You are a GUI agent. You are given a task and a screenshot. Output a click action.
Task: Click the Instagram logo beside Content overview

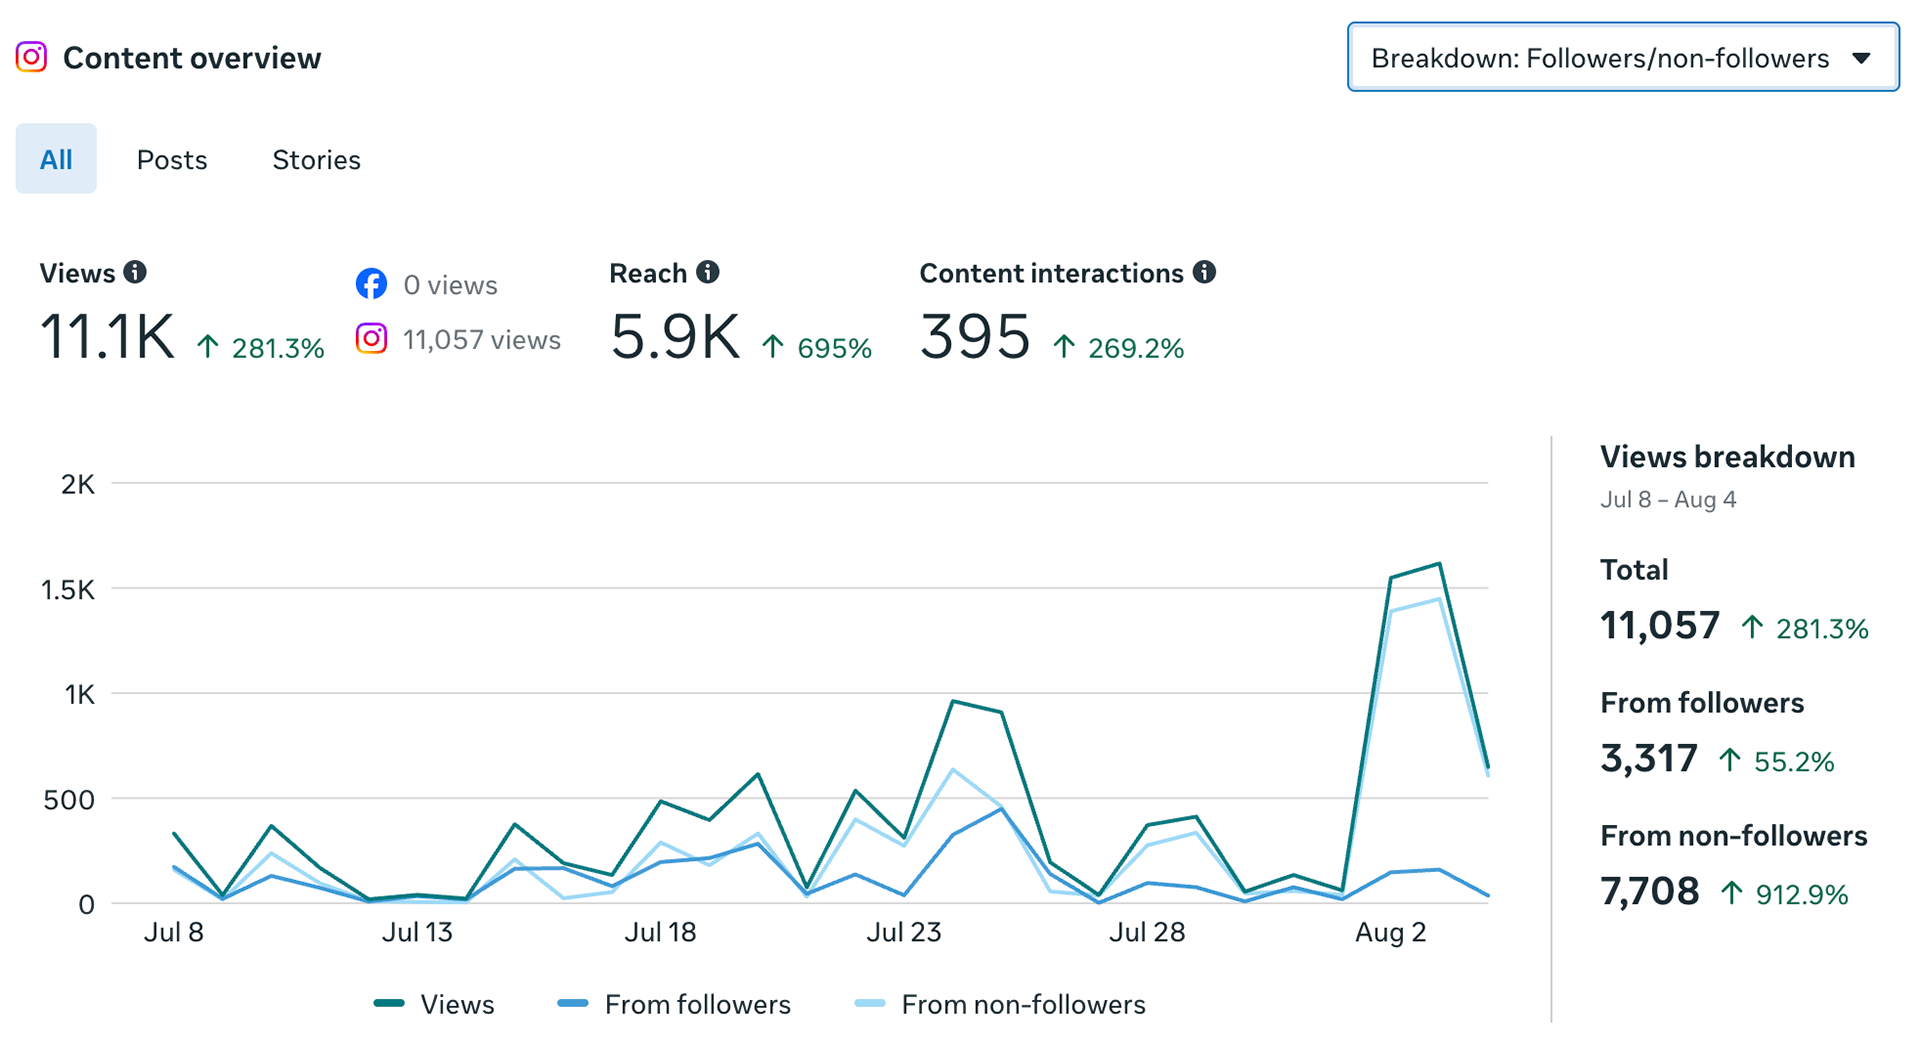tap(31, 57)
